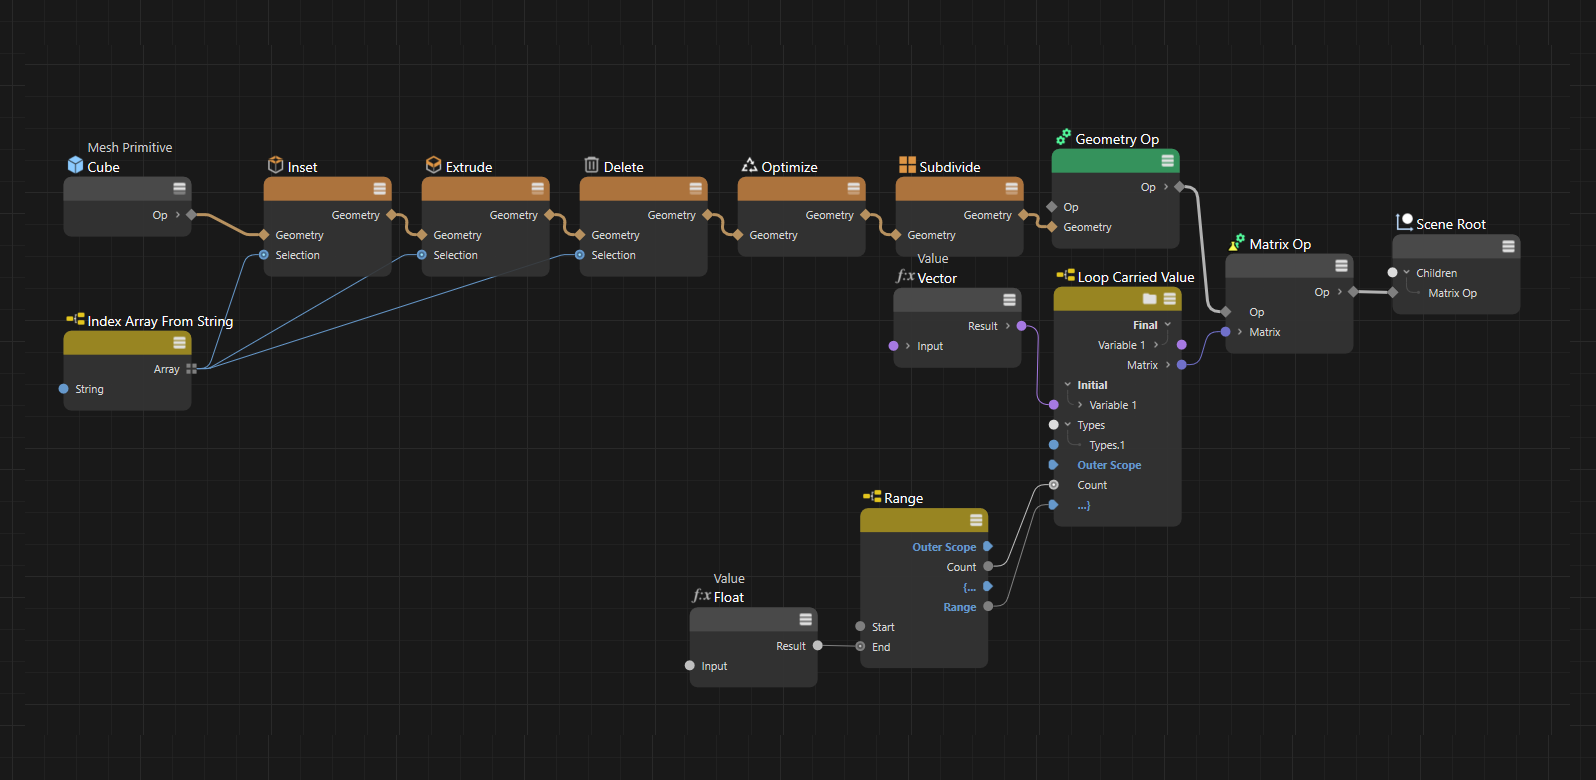Click the Loop Carried Value node icon
Image resolution: width=1596 pixels, height=780 pixels.
tap(1066, 275)
